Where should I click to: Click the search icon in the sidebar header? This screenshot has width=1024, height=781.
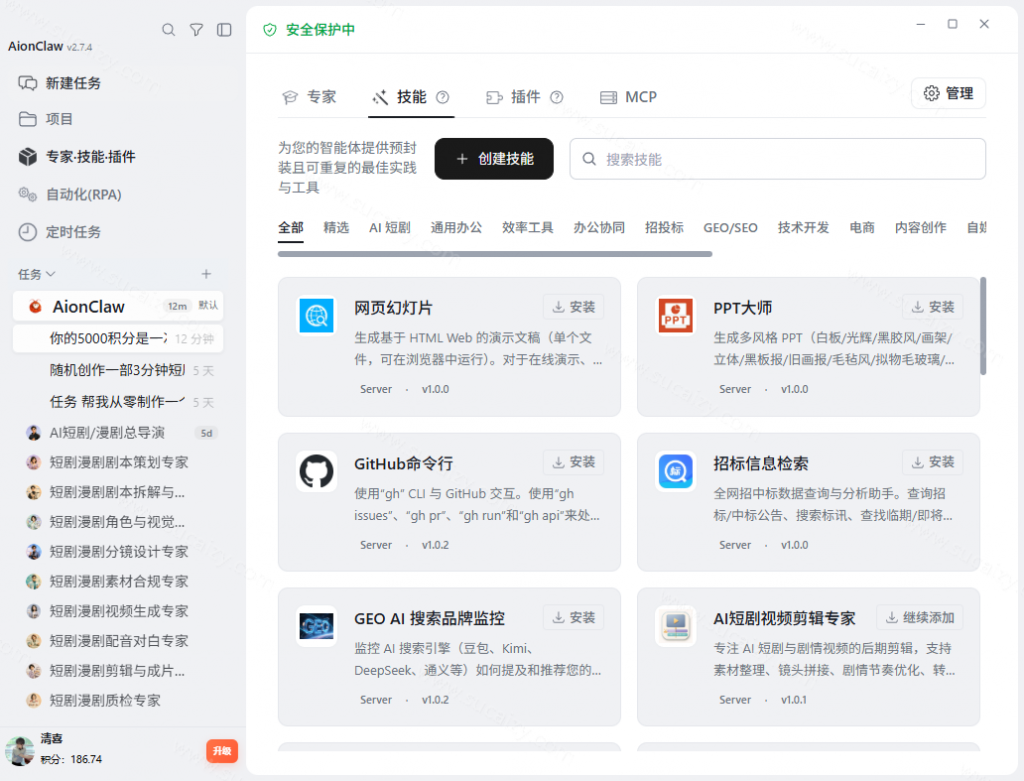tap(168, 29)
